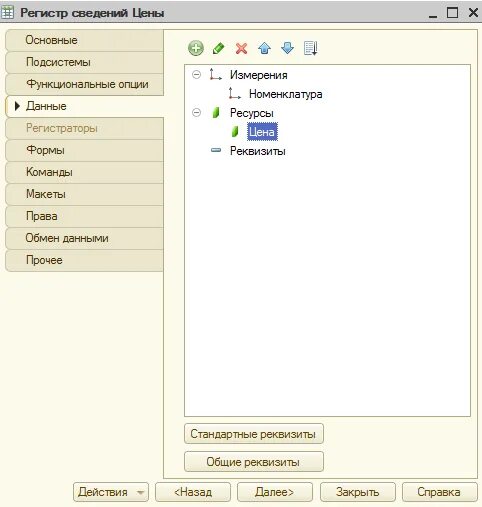Proceed with the Далее> button
This screenshot has height=507, width=482.
[275, 492]
